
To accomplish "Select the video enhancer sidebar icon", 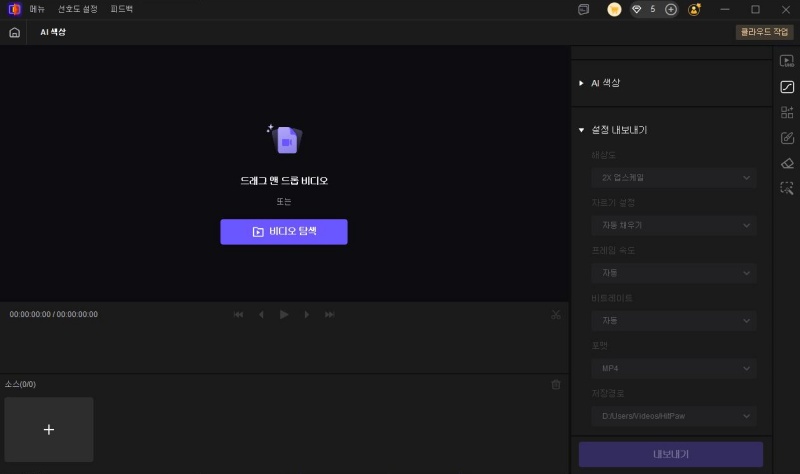I will pyautogui.click(x=787, y=61).
